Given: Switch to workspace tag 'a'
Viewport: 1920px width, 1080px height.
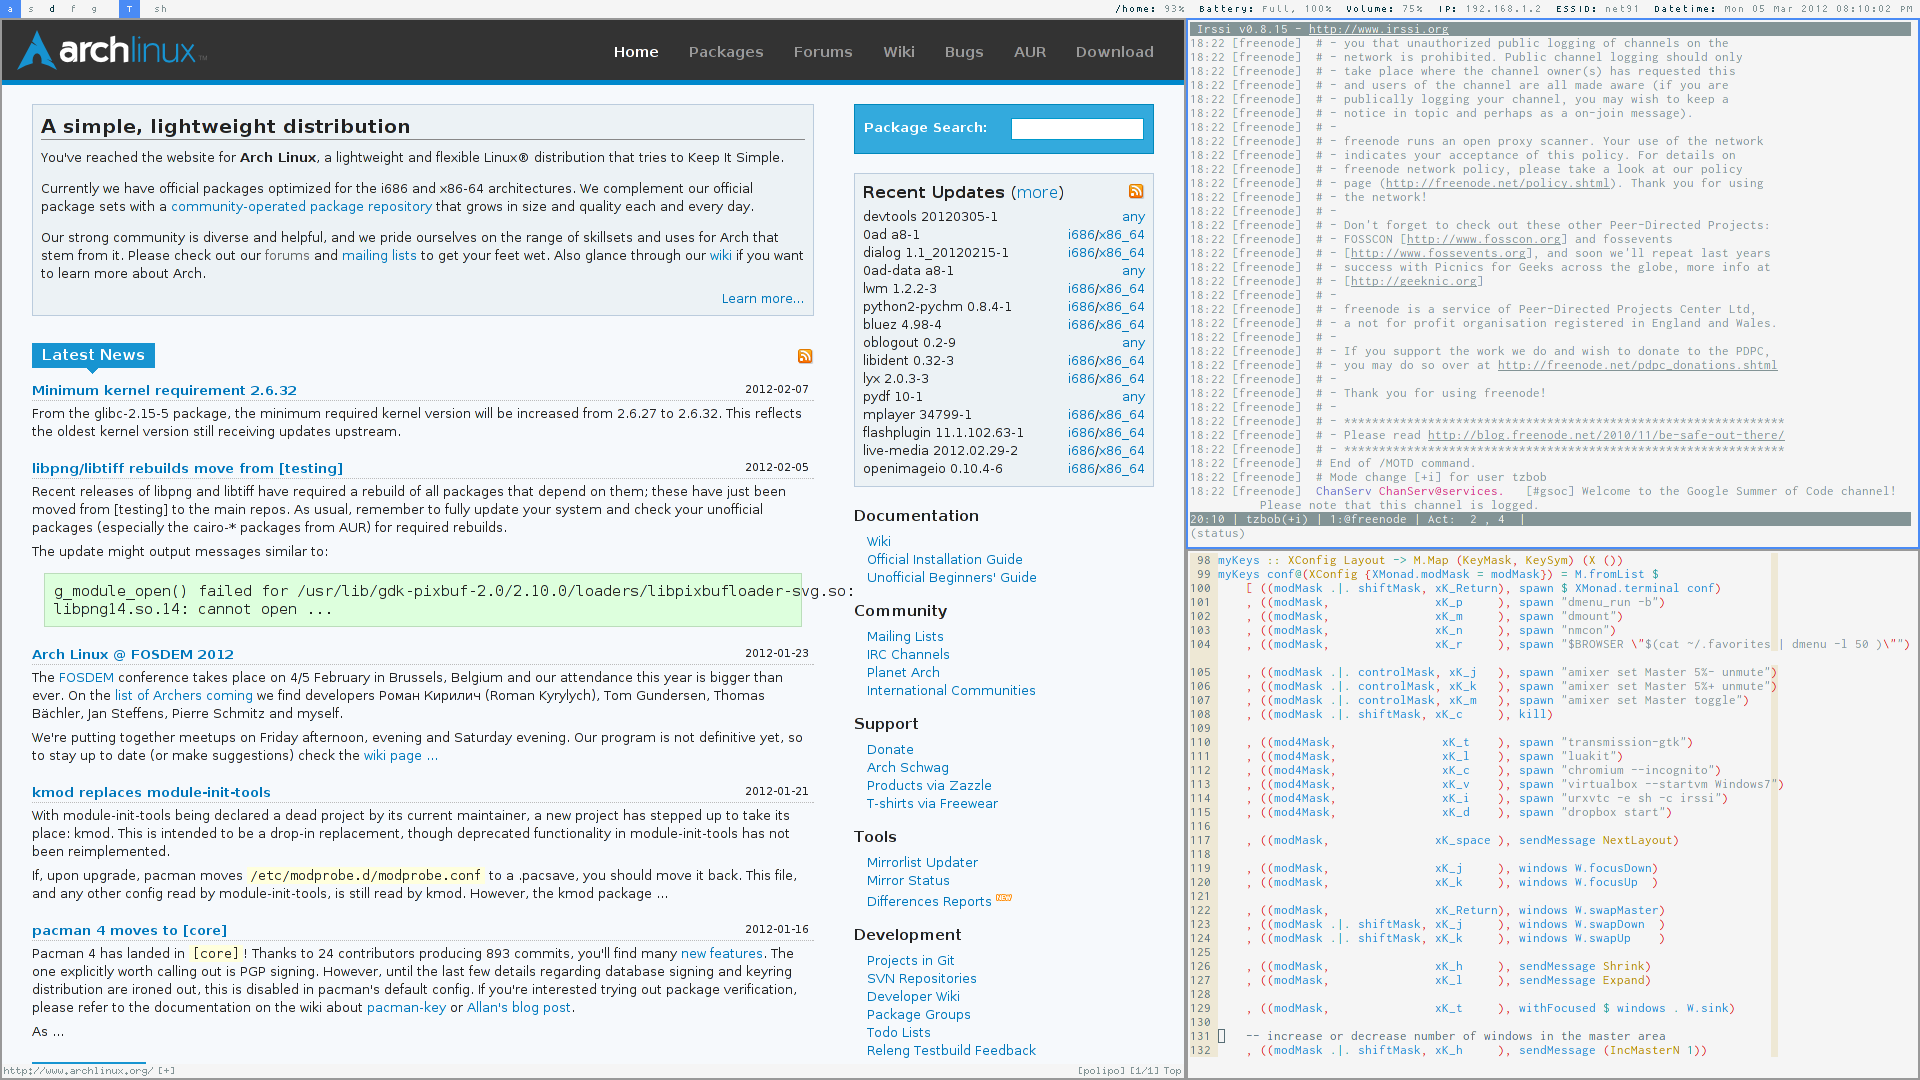Looking at the screenshot, I should point(9,9).
